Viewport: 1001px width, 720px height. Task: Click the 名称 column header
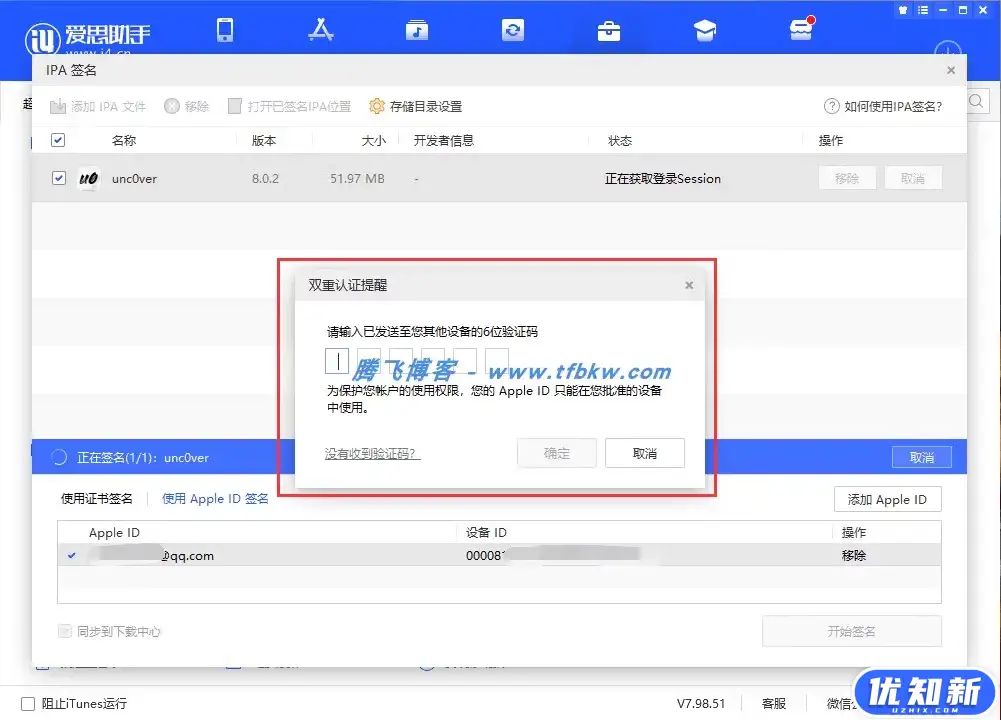click(124, 140)
